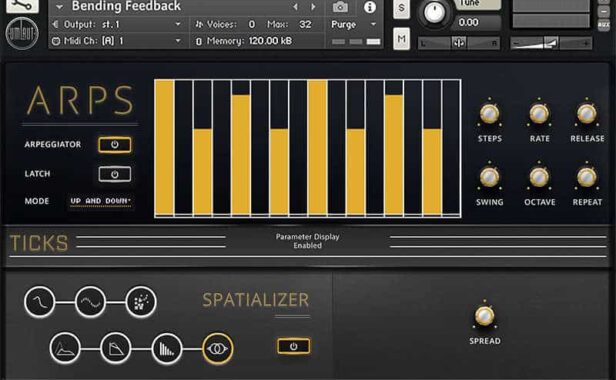
Task: Select the envelope shape effect circle
Action: [65, 348]
